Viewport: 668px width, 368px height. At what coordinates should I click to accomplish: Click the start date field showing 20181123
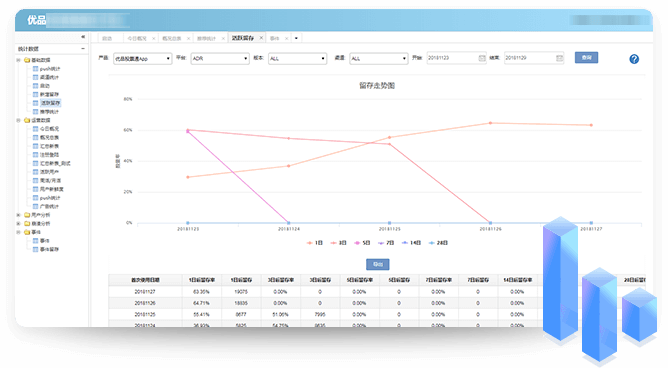pyautogui.click(x=452, y=58)
